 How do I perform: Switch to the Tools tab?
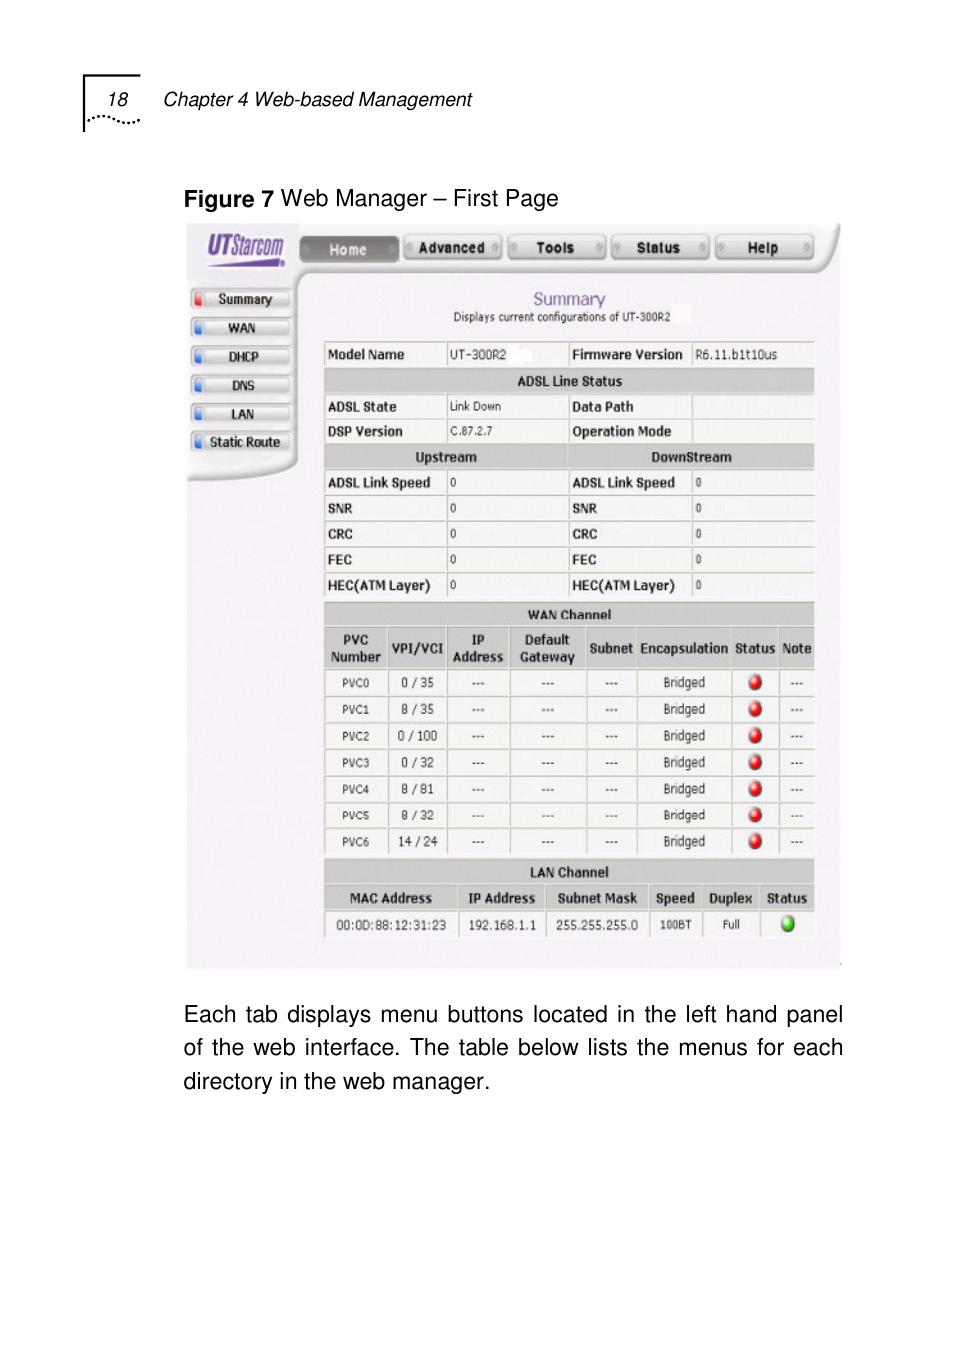click(556, 248)
